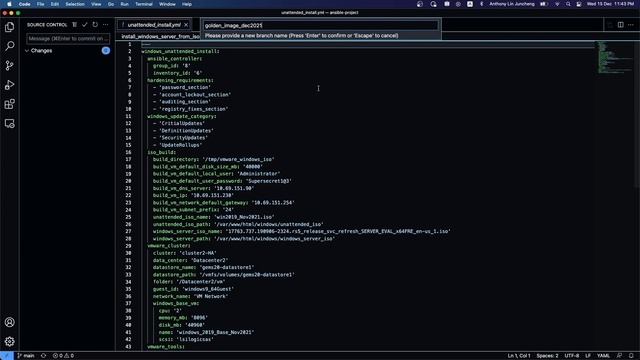Open the Terminal menu
Viewport: 640px width, 360px height.
144,4
